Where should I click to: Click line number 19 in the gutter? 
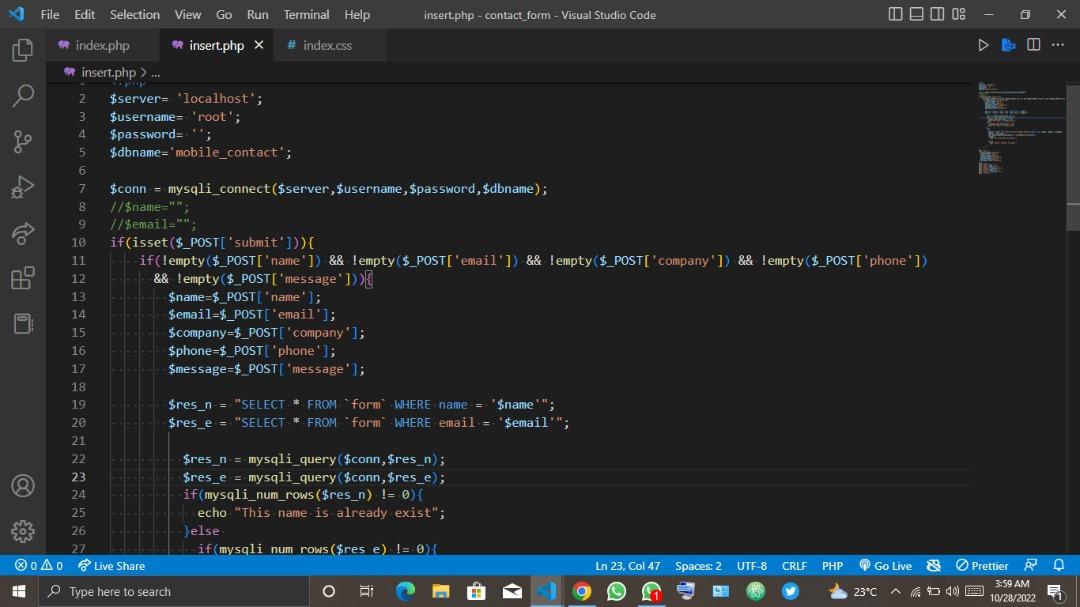click(79, 404)
